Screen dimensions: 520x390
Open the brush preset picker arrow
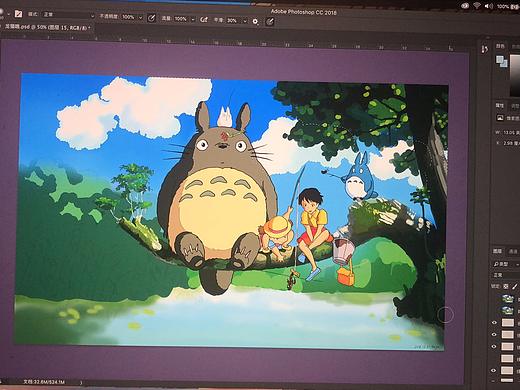8,14
